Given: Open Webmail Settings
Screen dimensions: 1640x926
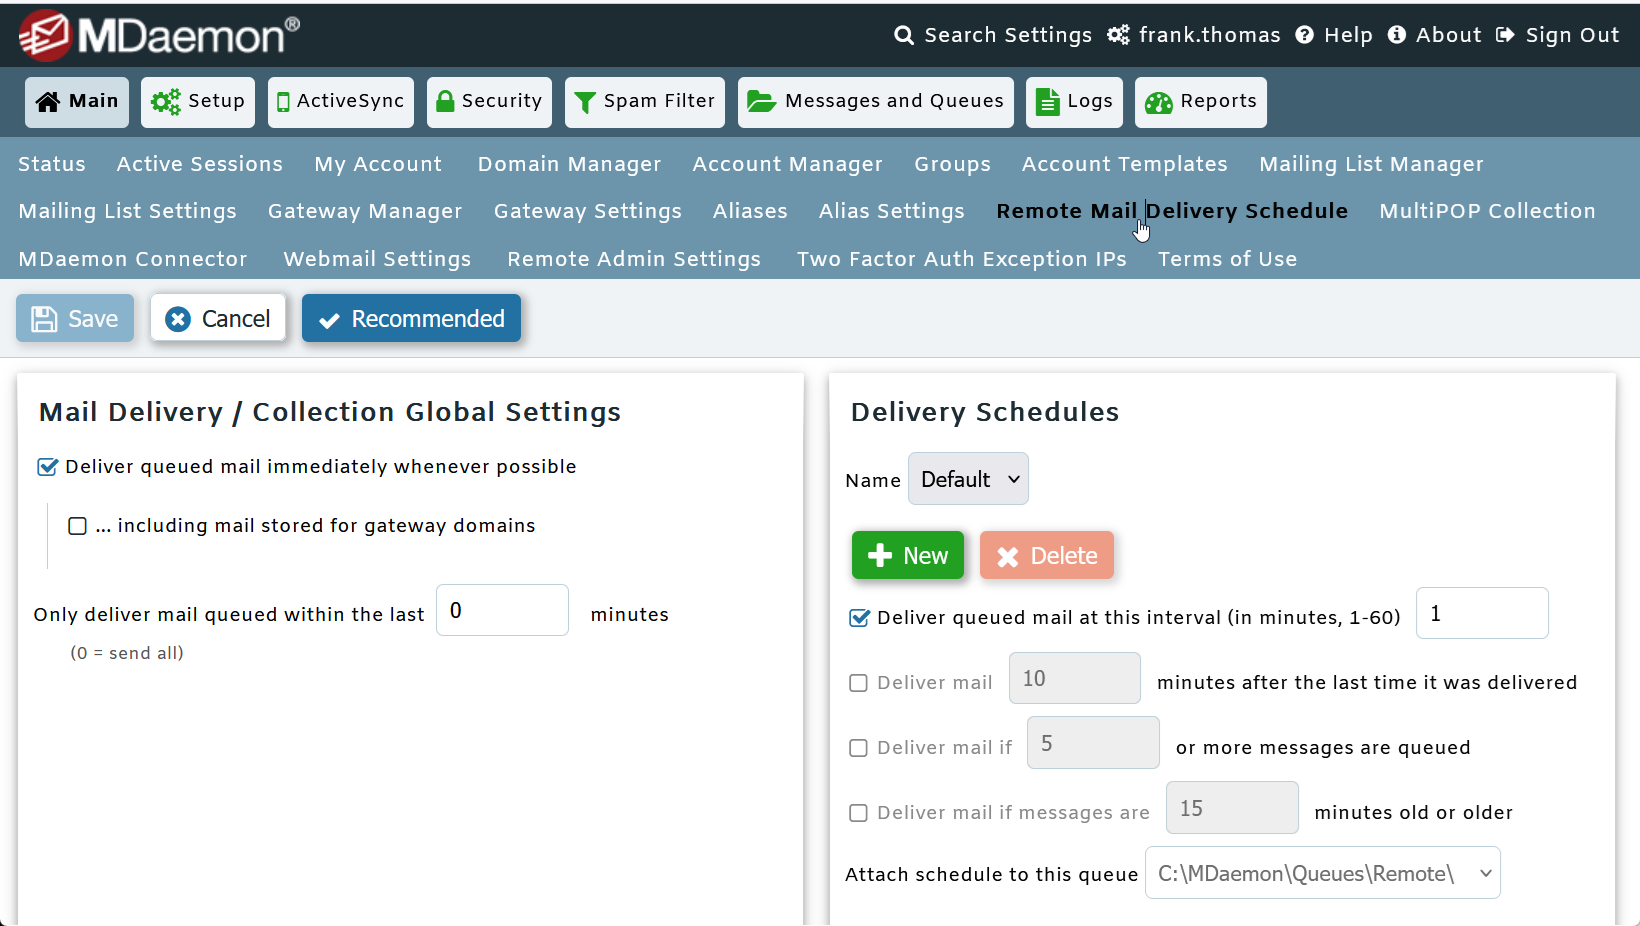Looking at the screenshot, I should pos(378,259).
